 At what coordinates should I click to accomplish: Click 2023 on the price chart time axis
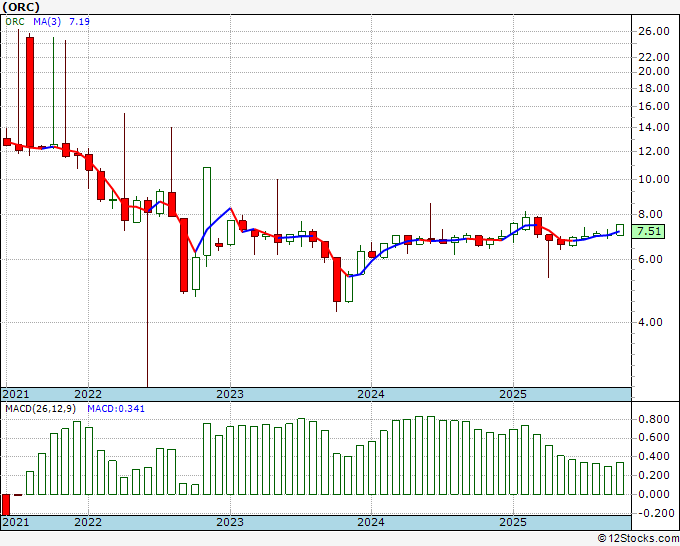point(230,394)
